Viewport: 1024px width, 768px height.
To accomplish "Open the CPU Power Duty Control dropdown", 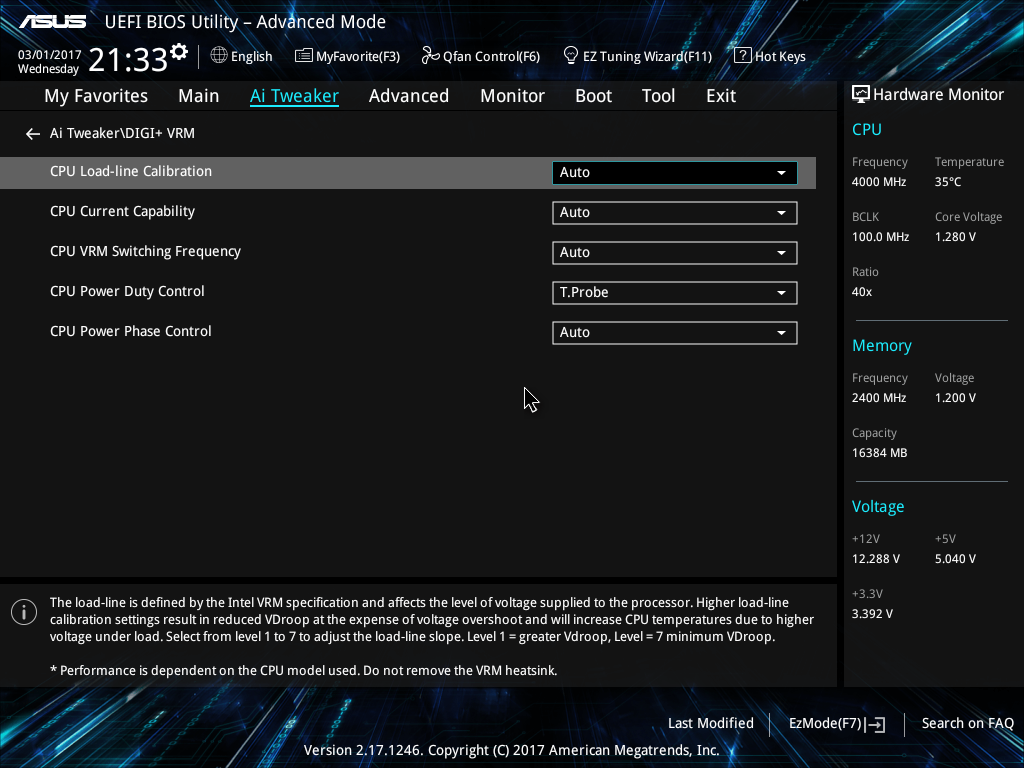I will point(675,293).
